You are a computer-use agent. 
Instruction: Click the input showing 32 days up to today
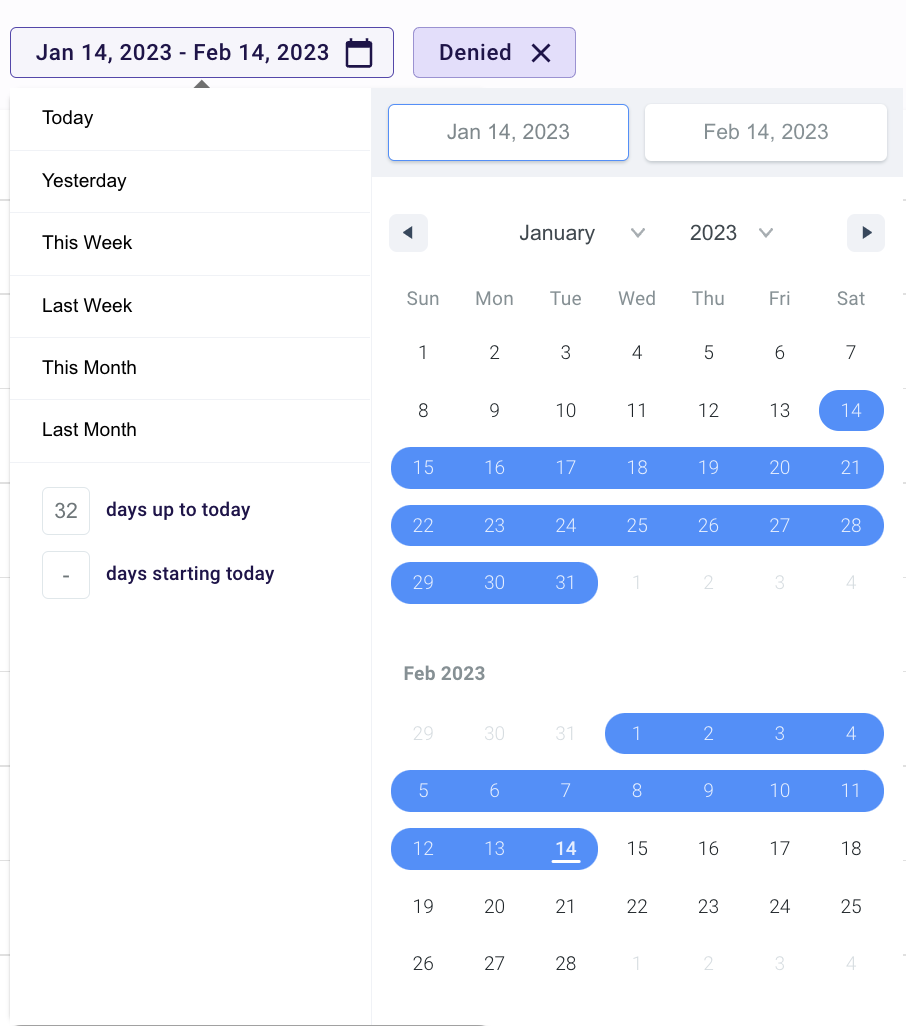(66, 510)
